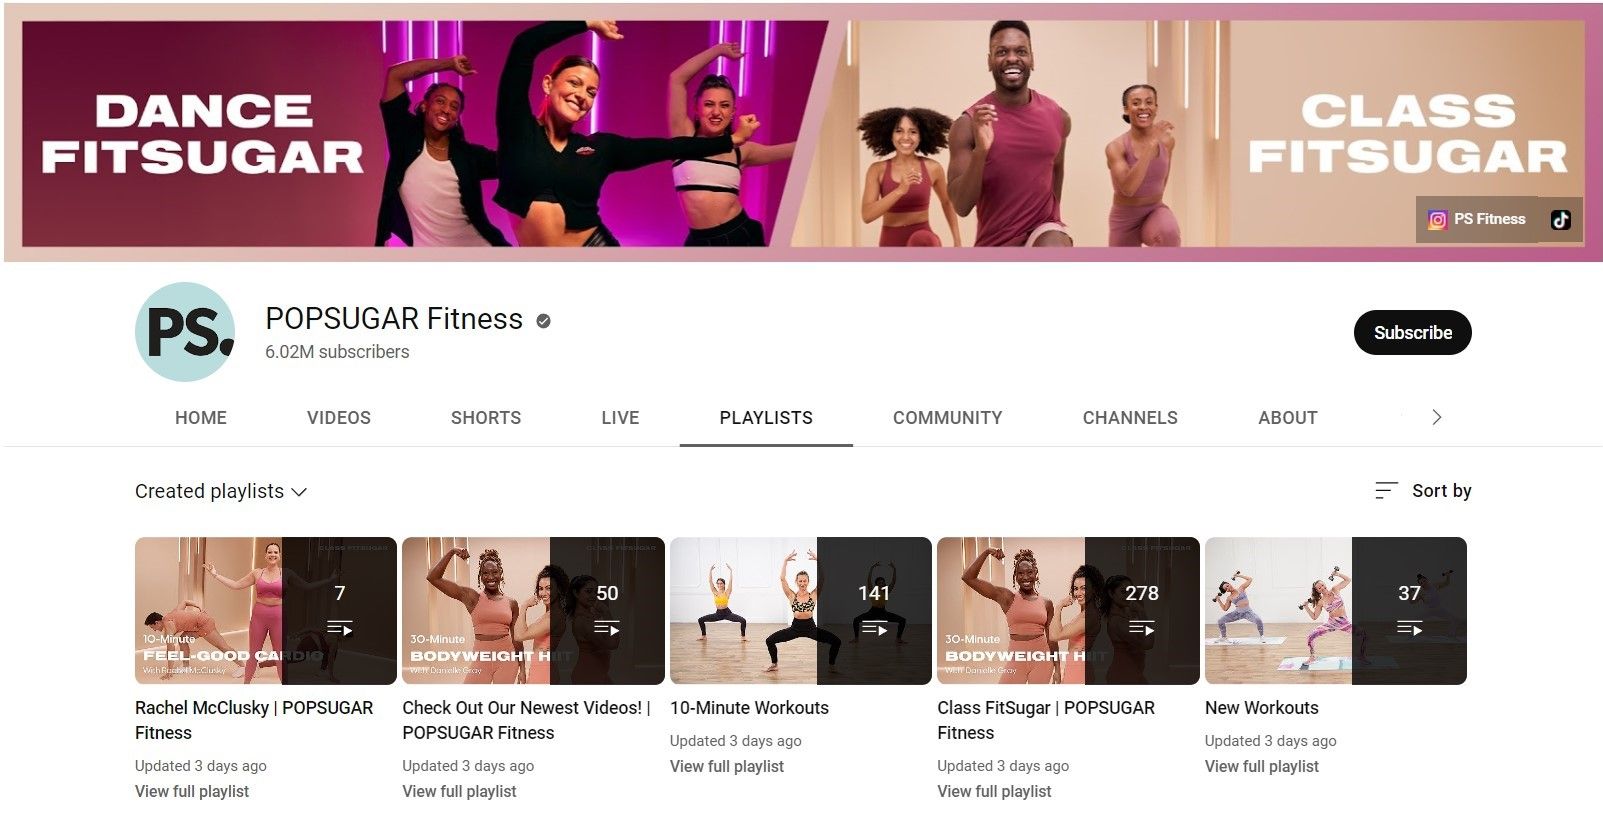The height and width of the screenshot is (820, 1603).
Task: Click the playlist icon on 10-Minute Workouts thumbnail
Action: 875,629
